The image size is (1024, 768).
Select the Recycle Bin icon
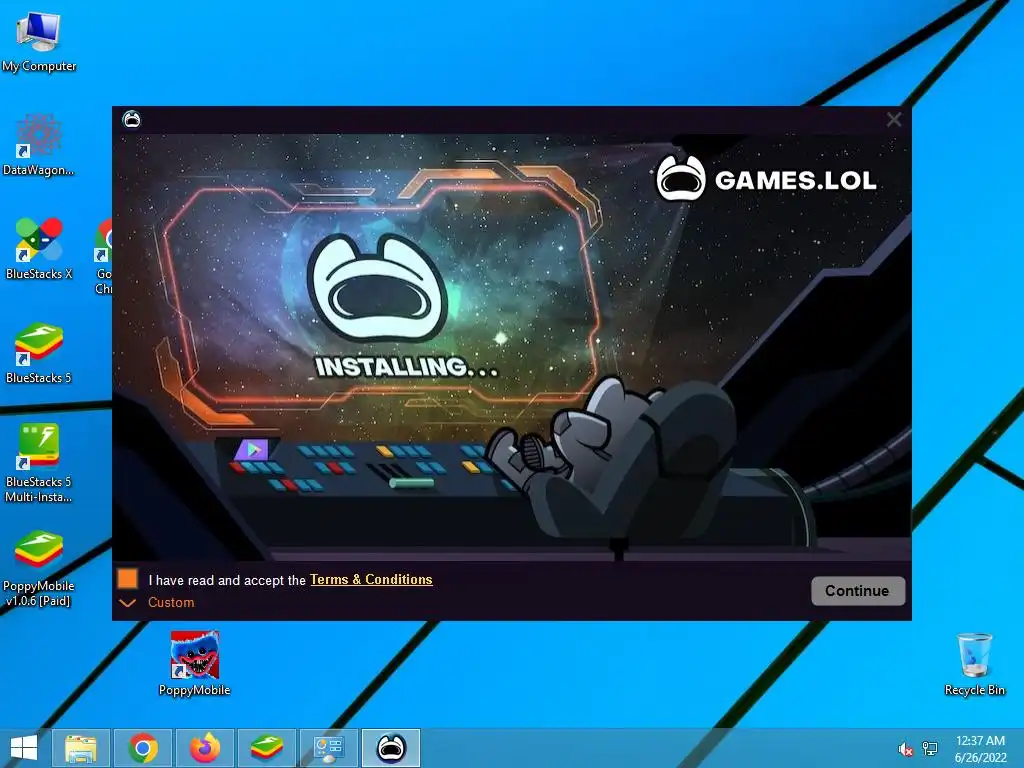(x=974, y=664)
